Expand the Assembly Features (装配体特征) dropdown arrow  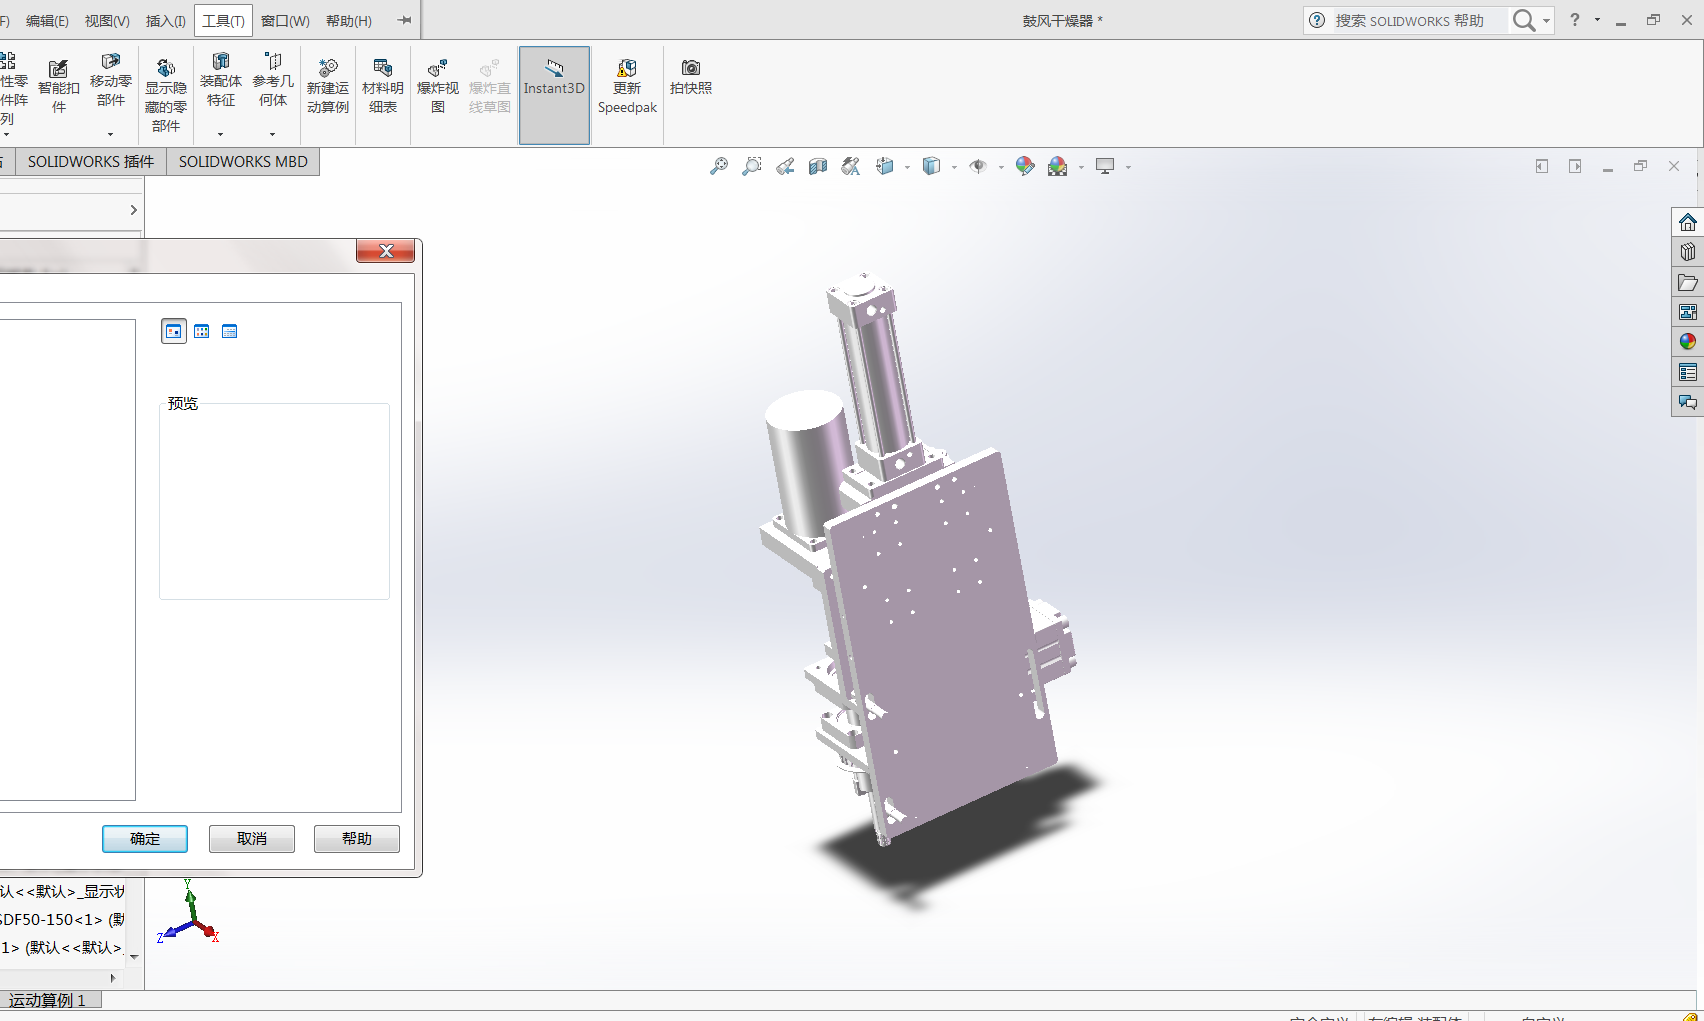(221, 134)
